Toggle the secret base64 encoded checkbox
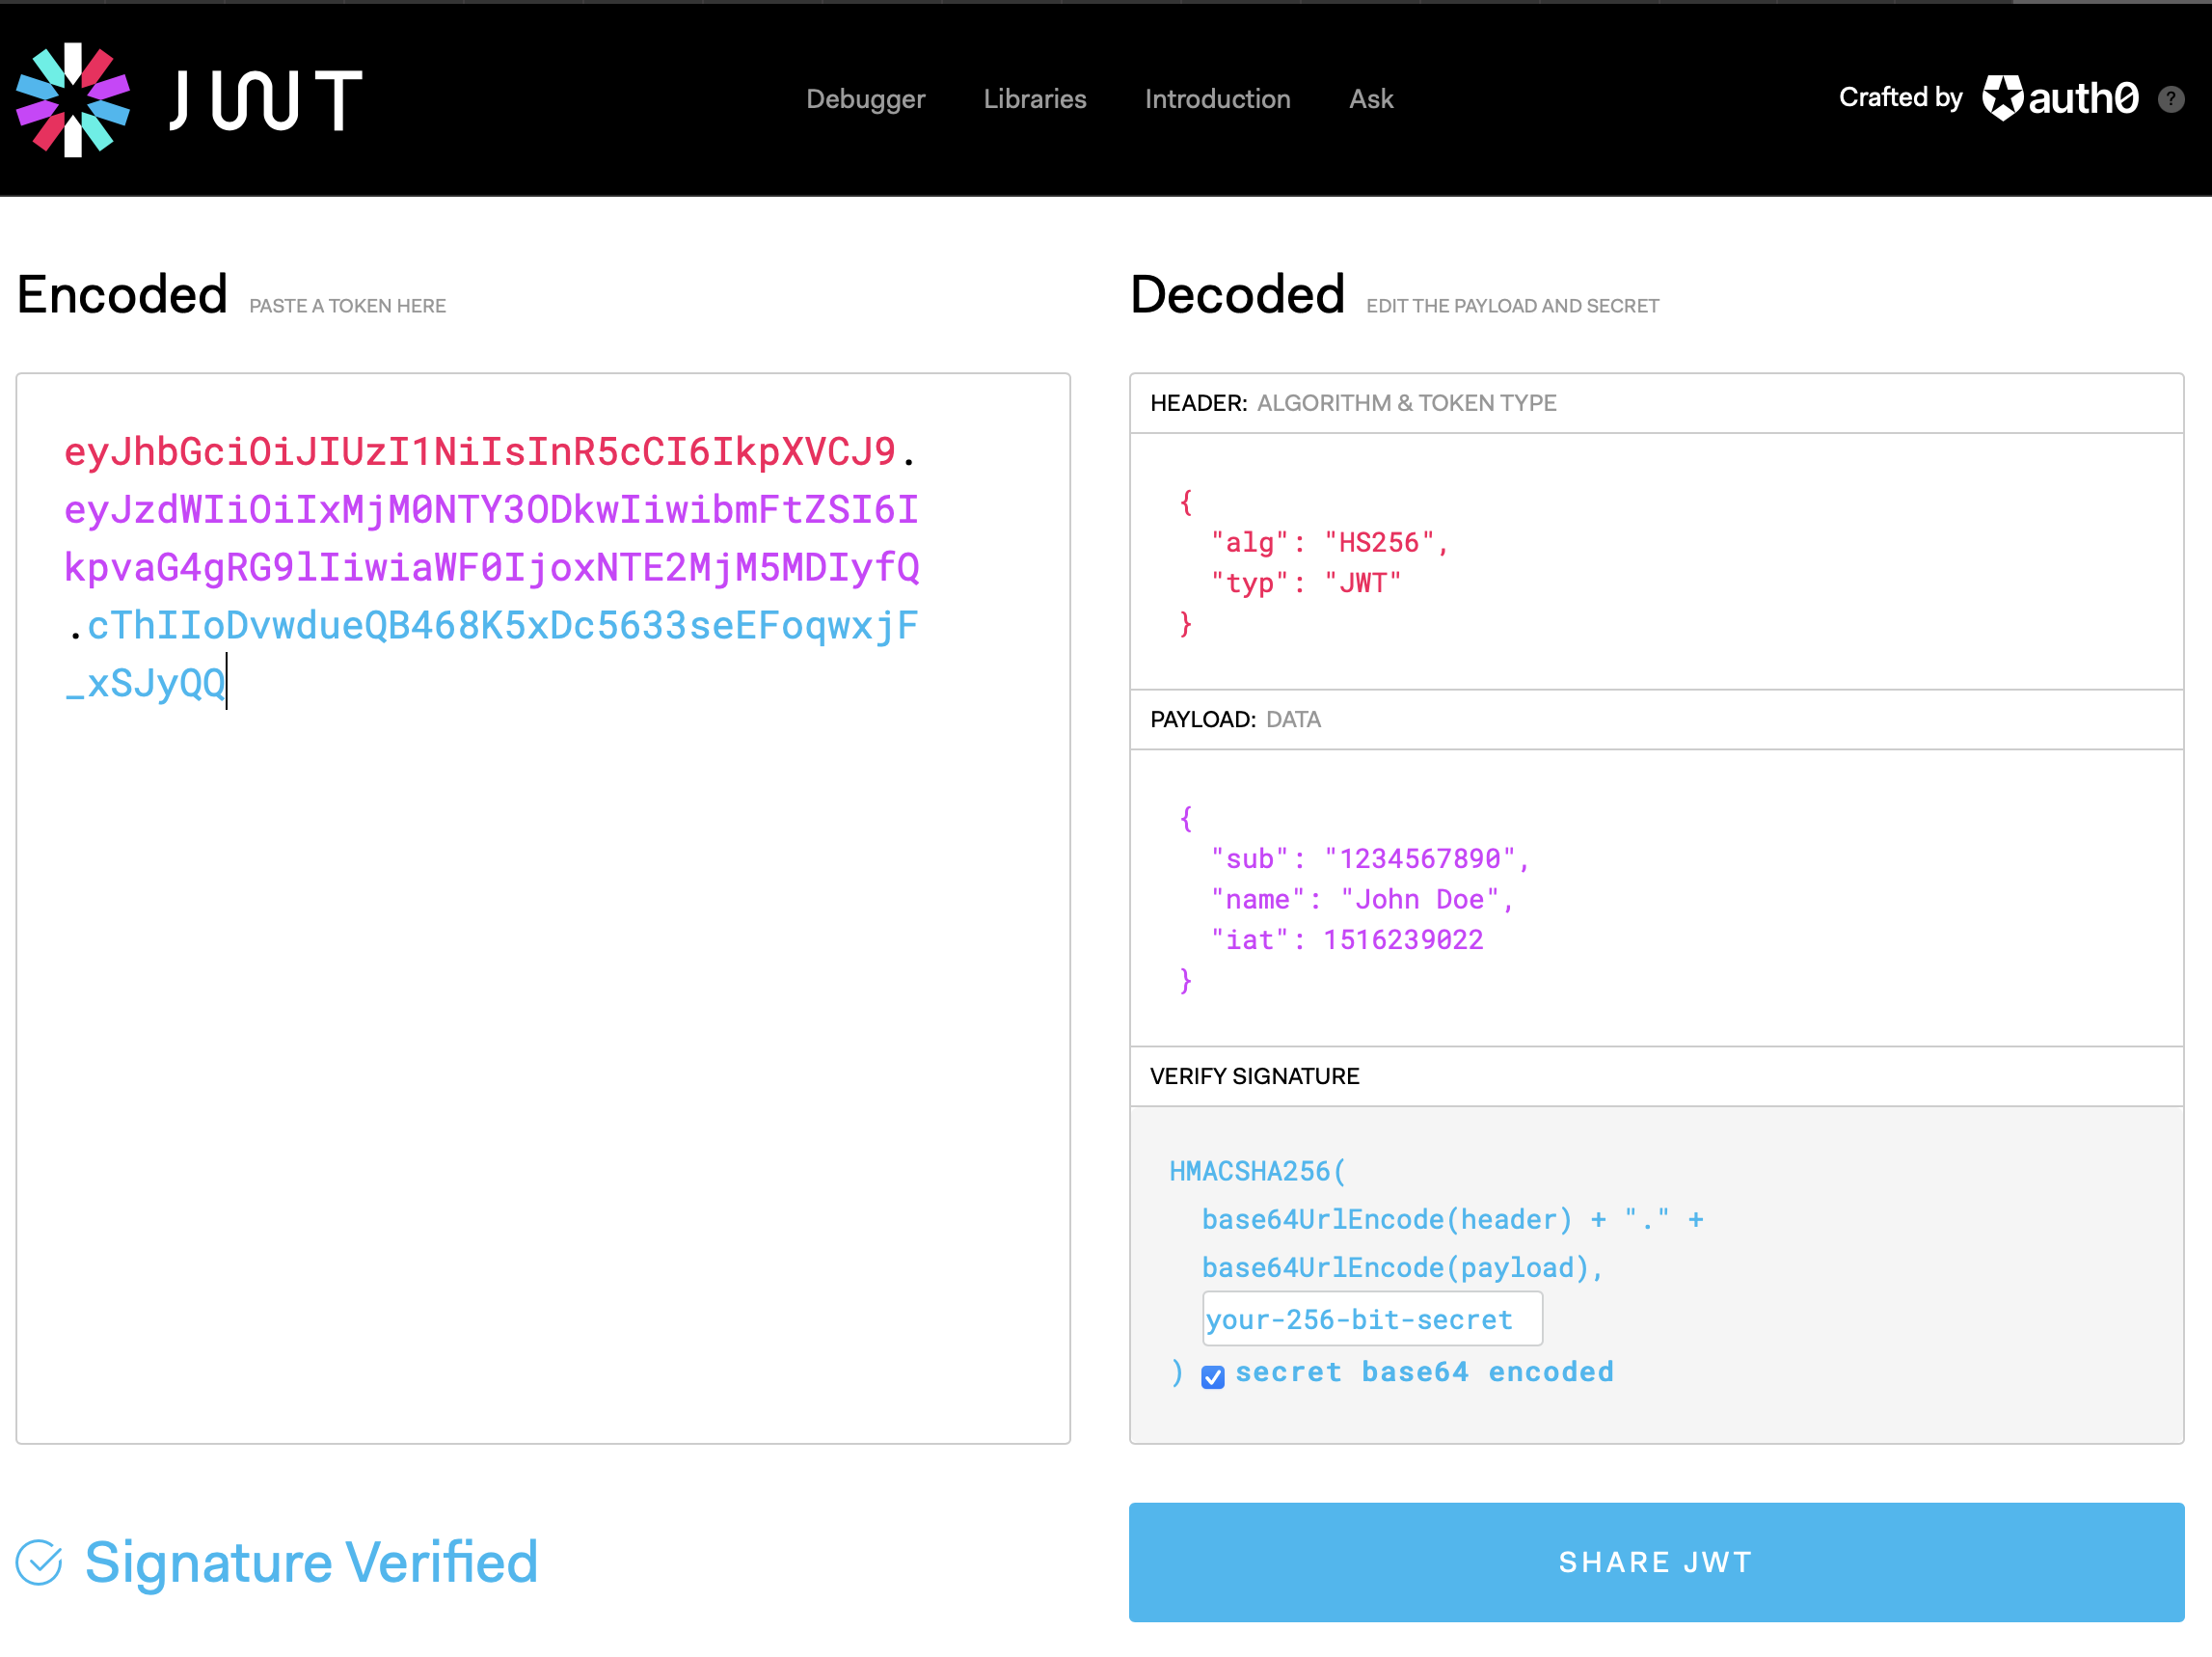This screenshot has width=2212, height=1657. coord(1213,1377)
